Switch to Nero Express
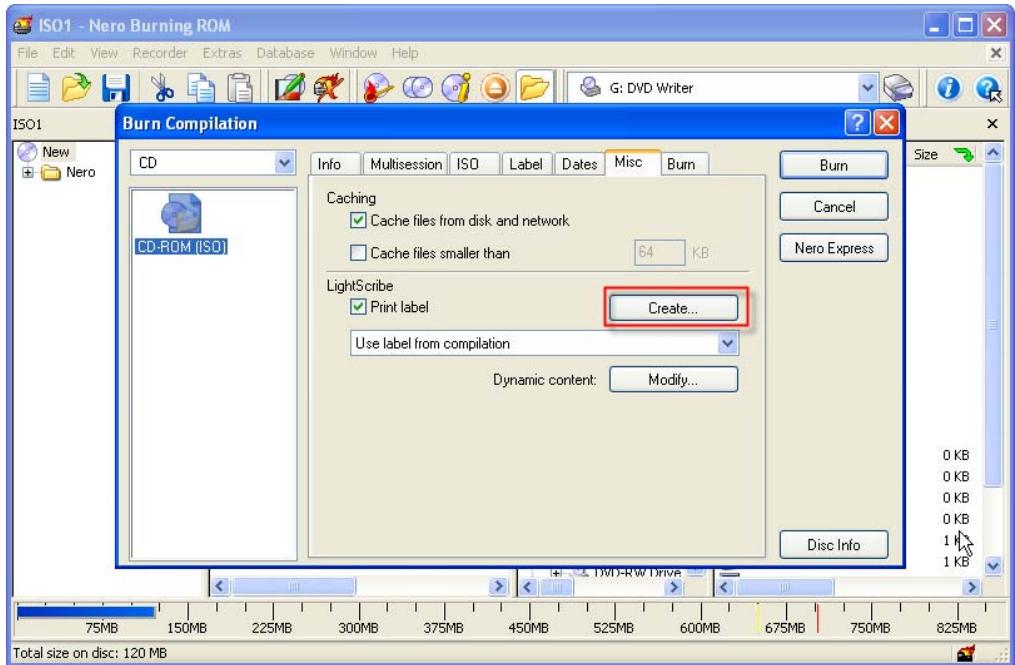The height and width of the screenshot is (665, 1015). pyautogui.click(x=833, y=248)
